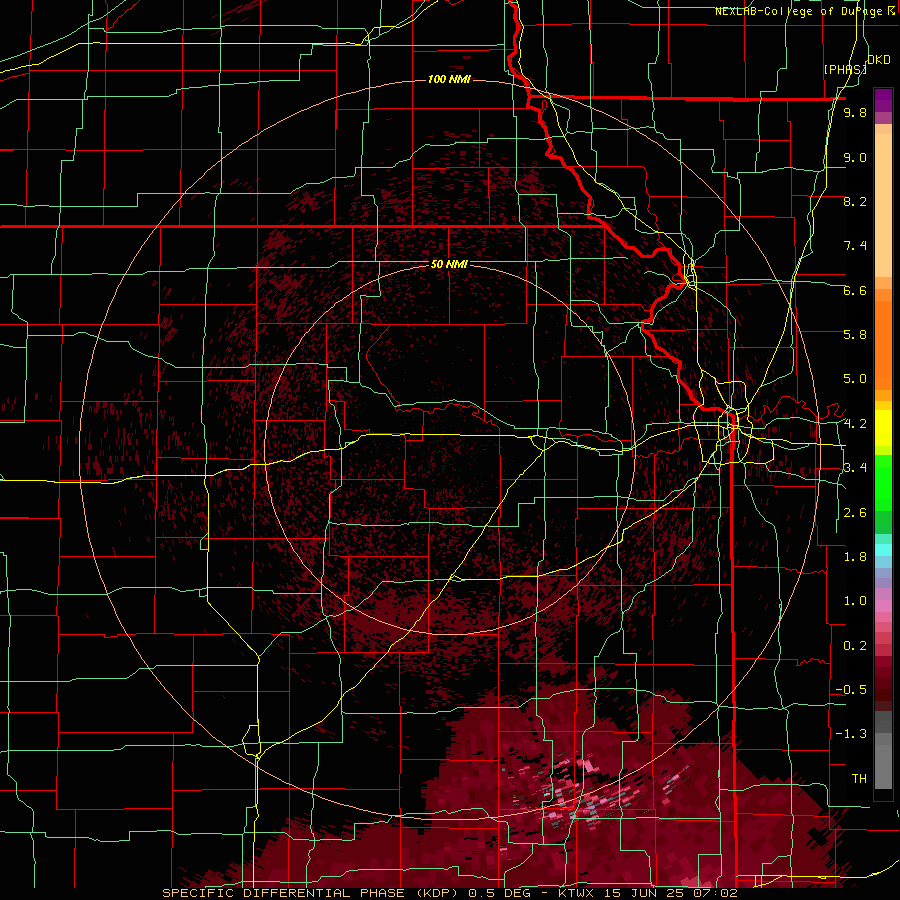Click the orange segment of the color bar
The width and height of the screenshot is (900, 900).
pos(883,344)
